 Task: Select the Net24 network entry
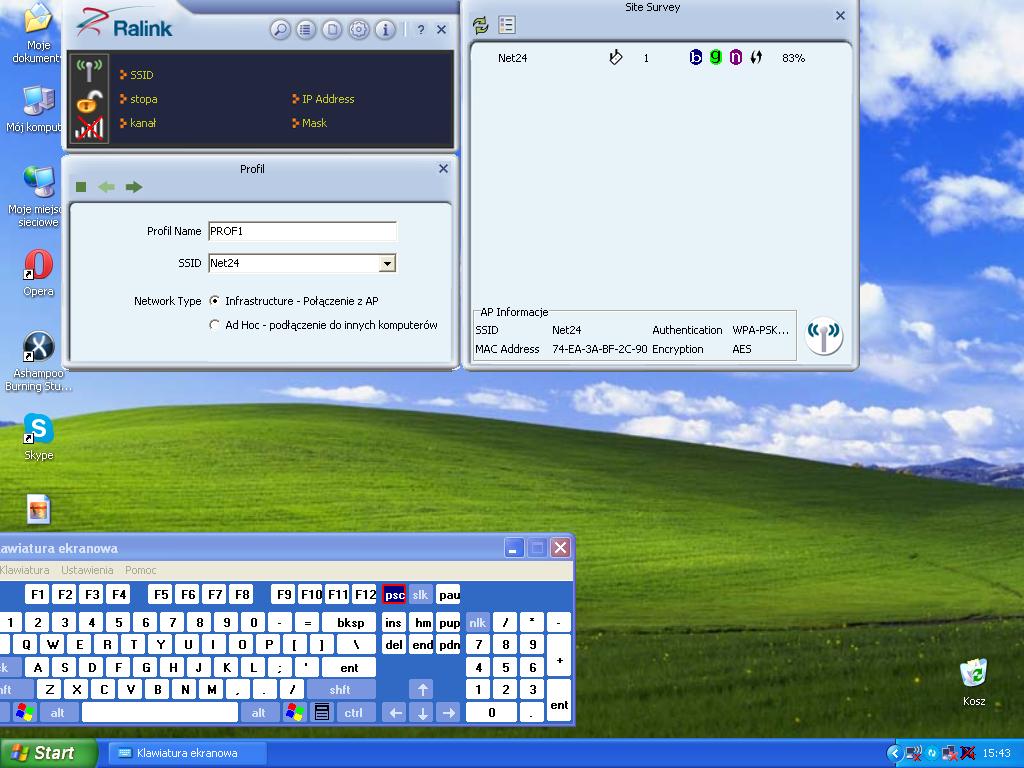click(x=661, y=58)
